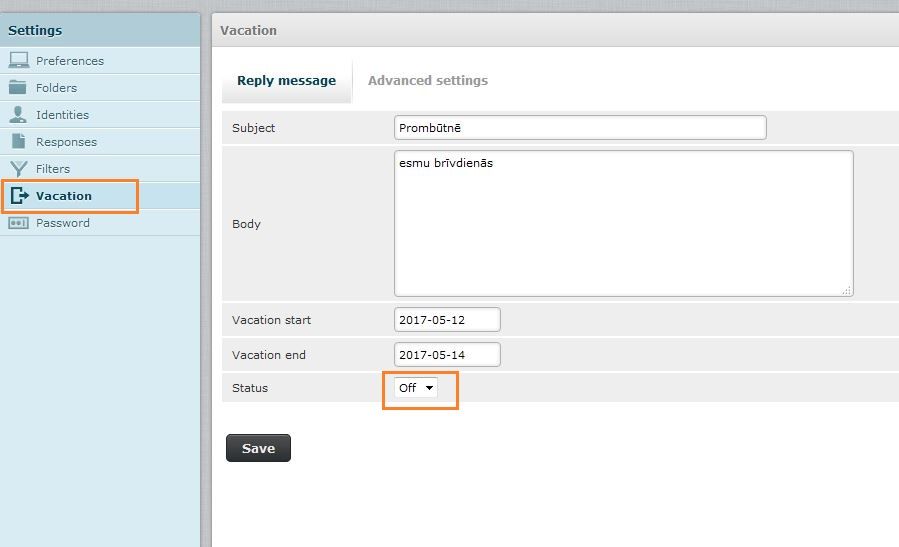Switch to the Advanced settings tab
Image resolution: width=899 pixels, height=547 pixels.
coord(428,80)
